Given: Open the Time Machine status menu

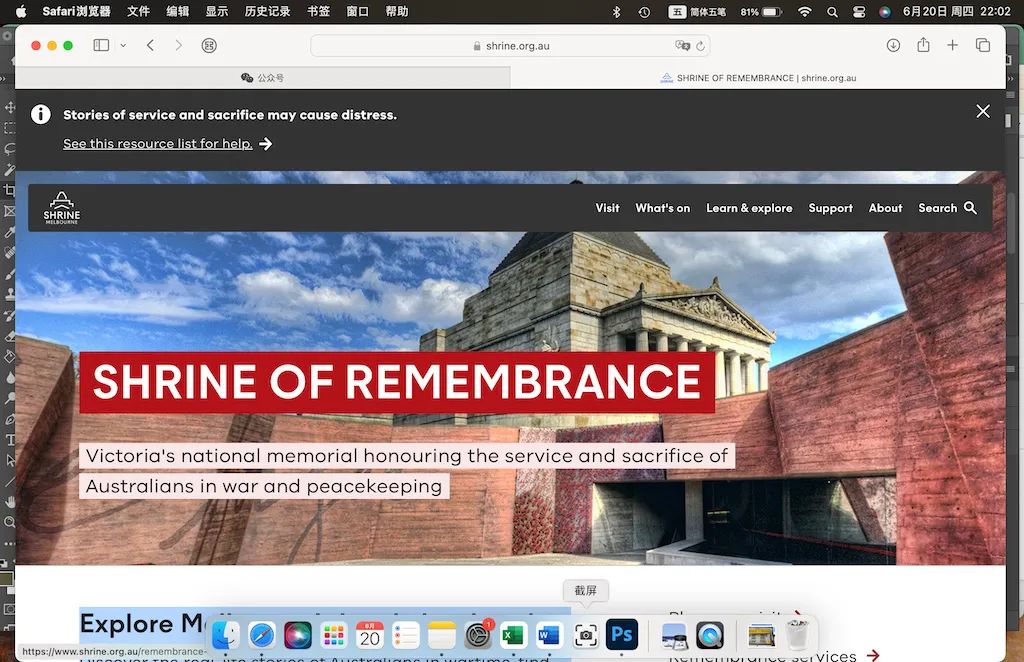Looking at the screenshot, I should click(x=645, y=12).
